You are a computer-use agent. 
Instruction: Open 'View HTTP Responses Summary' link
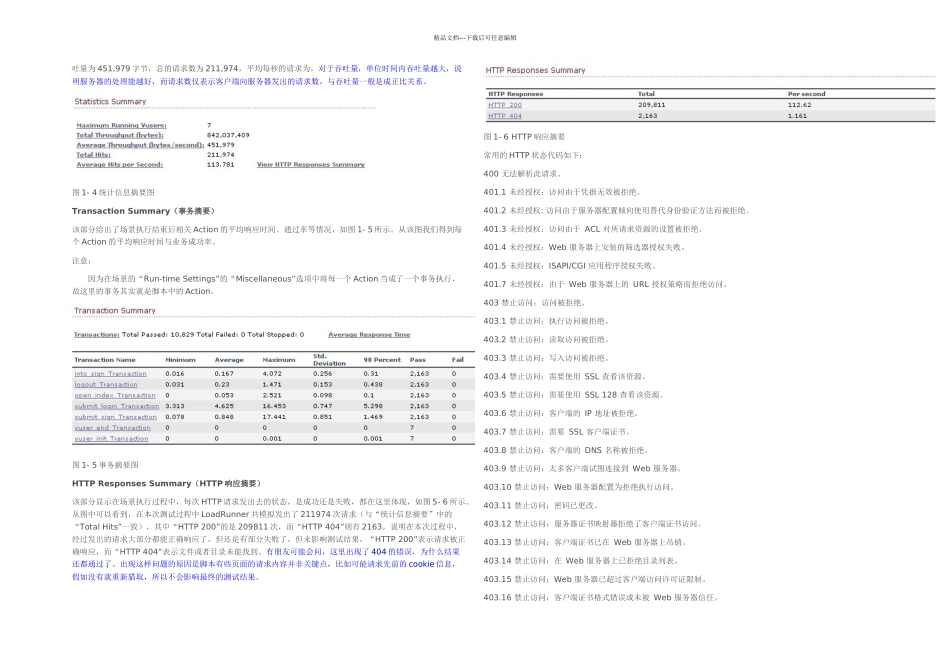(311, 164)
